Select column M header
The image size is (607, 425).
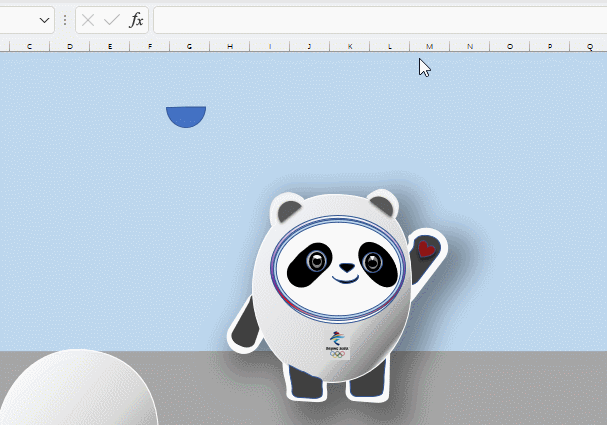click(429, 46)
